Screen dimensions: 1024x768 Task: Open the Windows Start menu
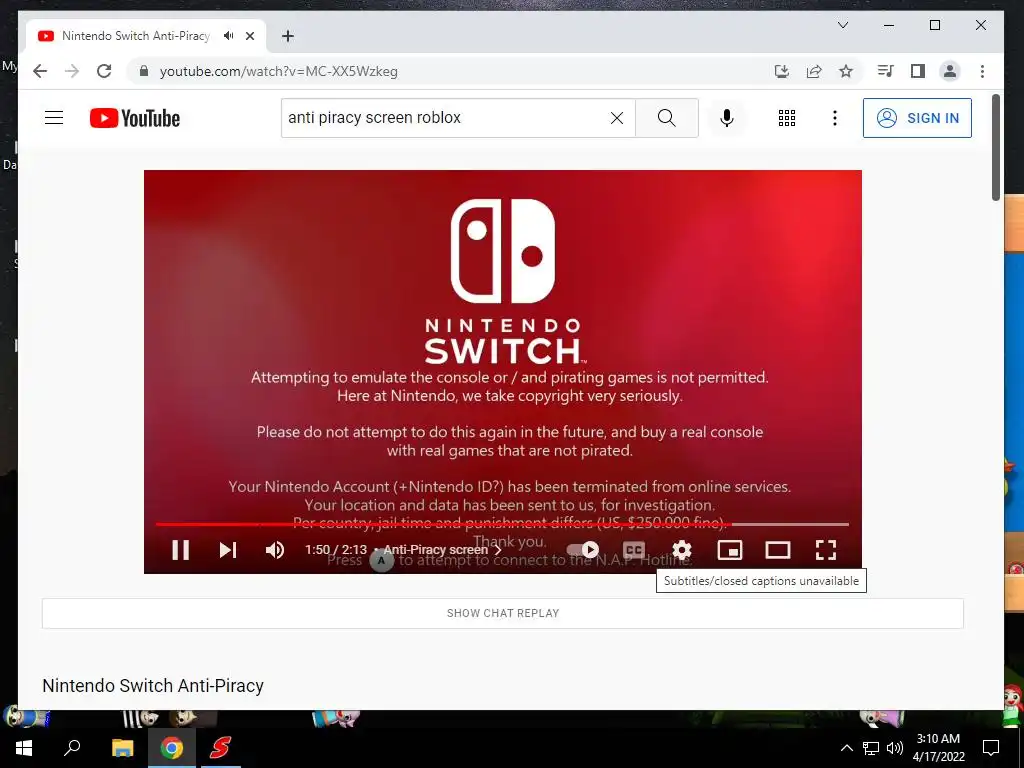(24, 748)
